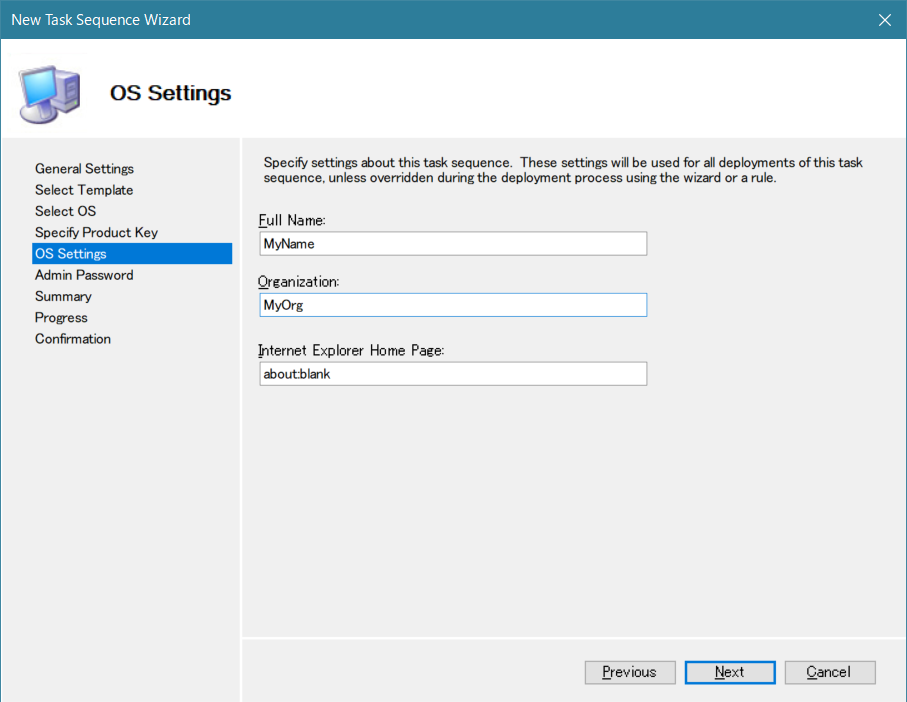The image size is (907, 702).
Task: Focus the Organization field containing MyOrg
Action: click(x=452, y=305)
